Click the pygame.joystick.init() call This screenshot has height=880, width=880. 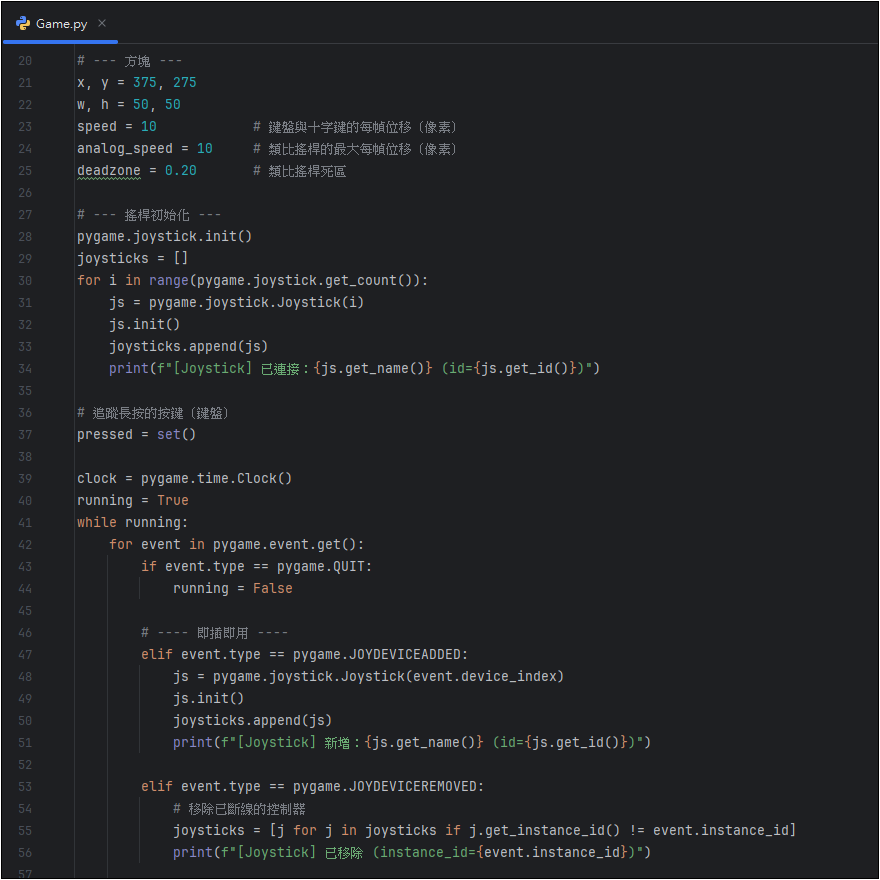coord(164,236)
